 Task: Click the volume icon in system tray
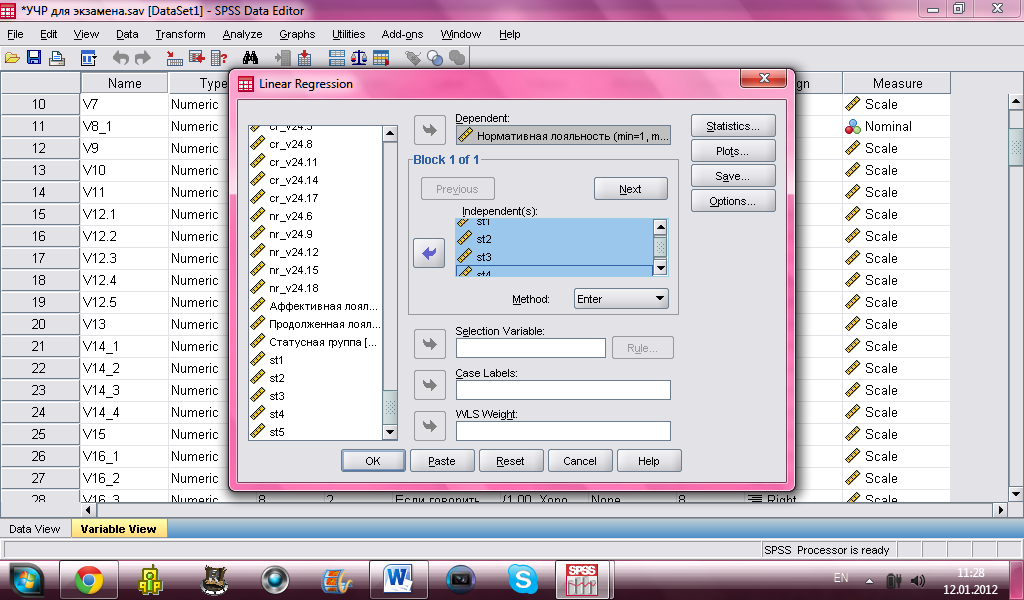point(918,580)
